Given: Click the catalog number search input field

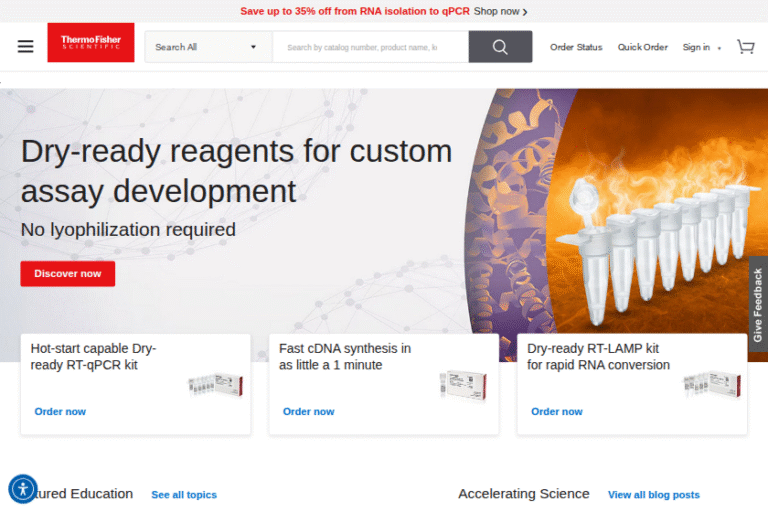Looking at the screenshot, I should click(x=368, y=47).
